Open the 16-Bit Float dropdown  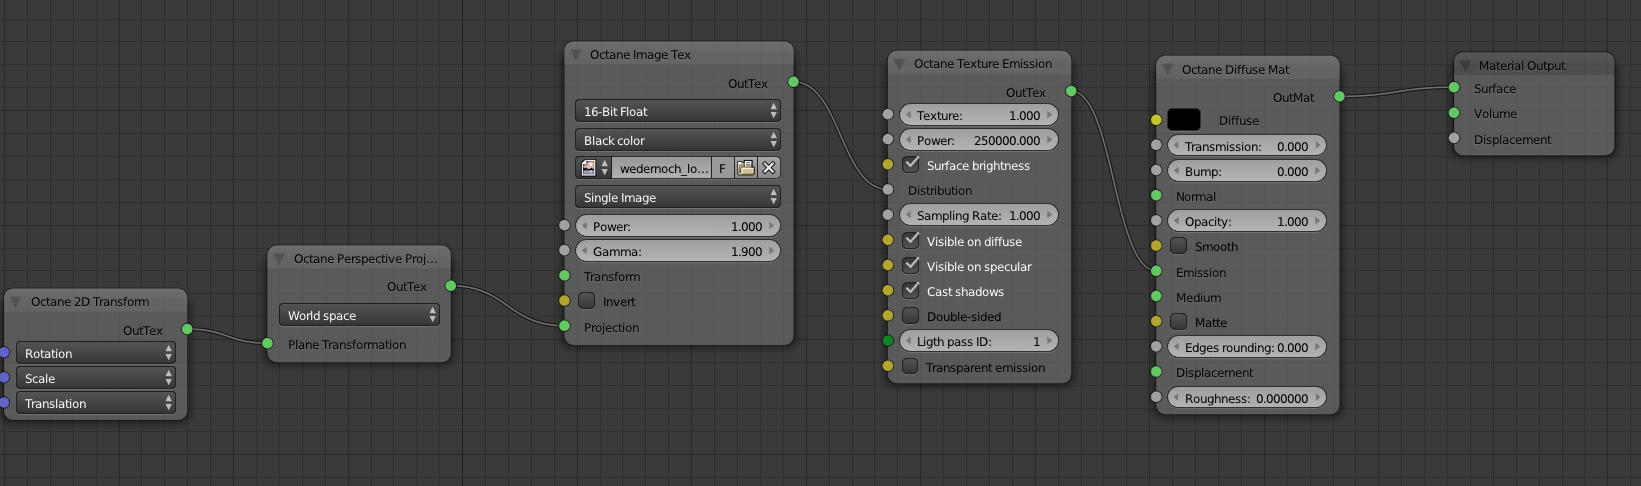coord(677,111)
